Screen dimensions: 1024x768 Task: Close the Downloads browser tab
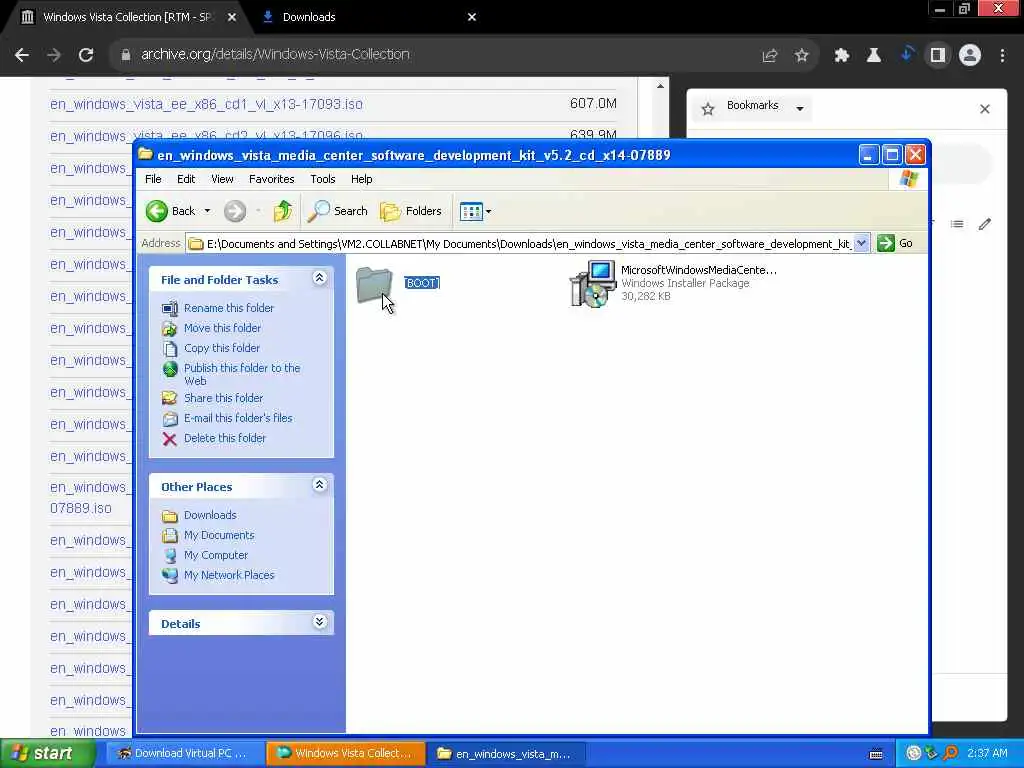coord(472,17)
